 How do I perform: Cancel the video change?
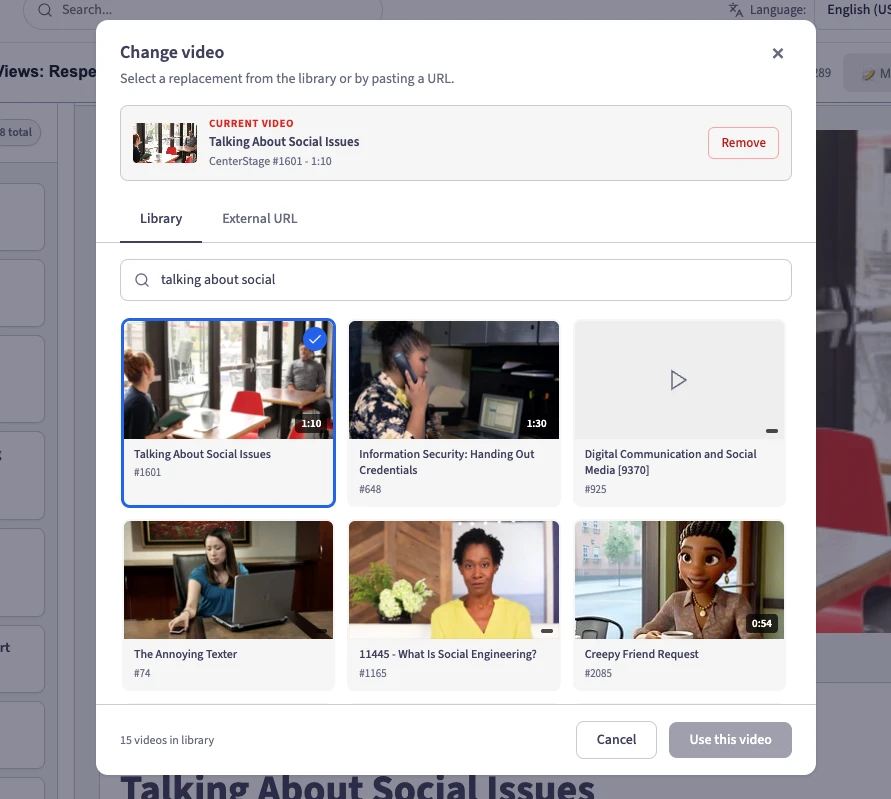click(616, 739)
